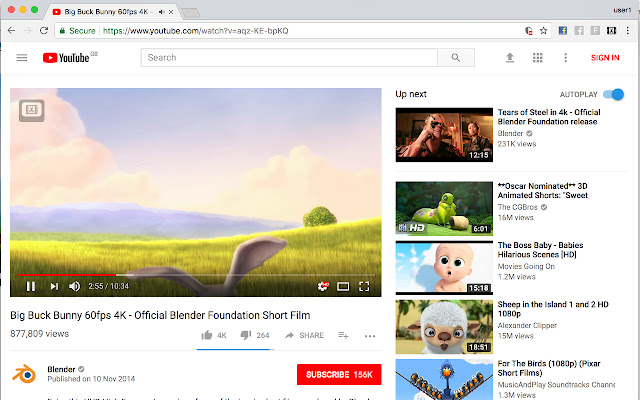Viewport: 640px width, 400px height.
Task: Open Oscar Nominated 3D Animated Shorts thumbnail
Action: [444, 209]
